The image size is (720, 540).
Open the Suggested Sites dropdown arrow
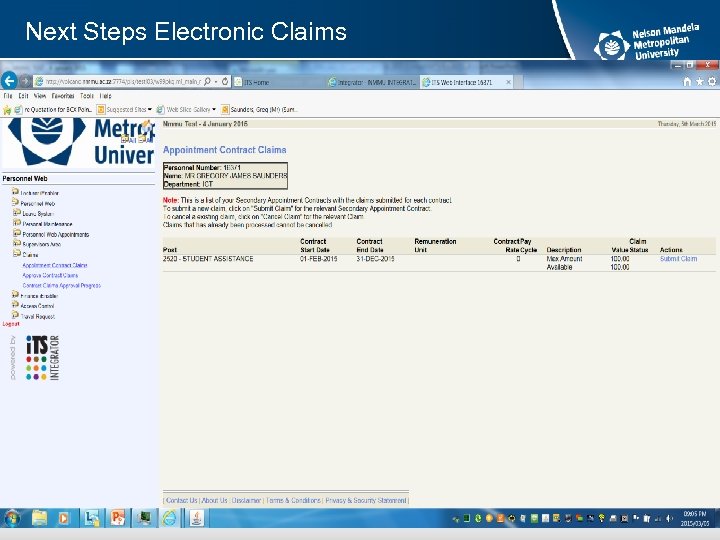(x=150, y=110)
